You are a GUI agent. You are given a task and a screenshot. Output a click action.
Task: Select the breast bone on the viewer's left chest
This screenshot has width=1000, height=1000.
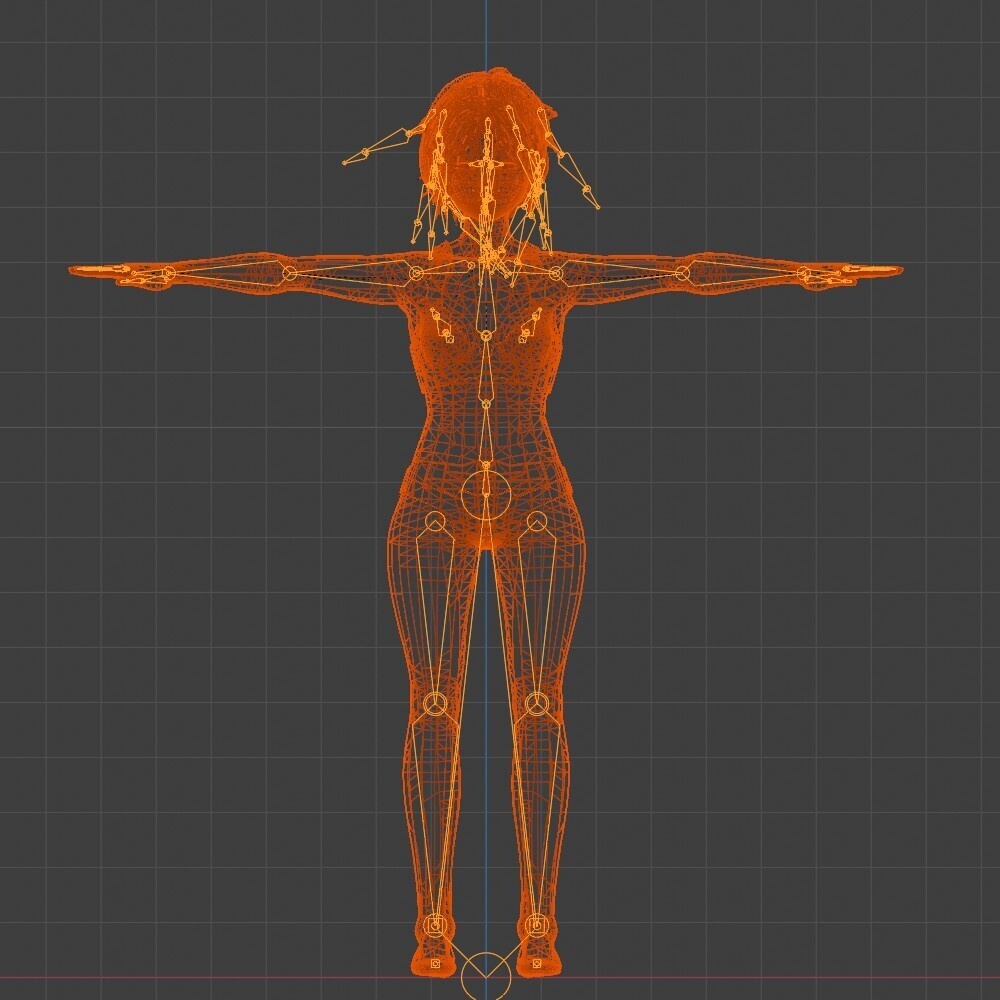tap(441, 325)
